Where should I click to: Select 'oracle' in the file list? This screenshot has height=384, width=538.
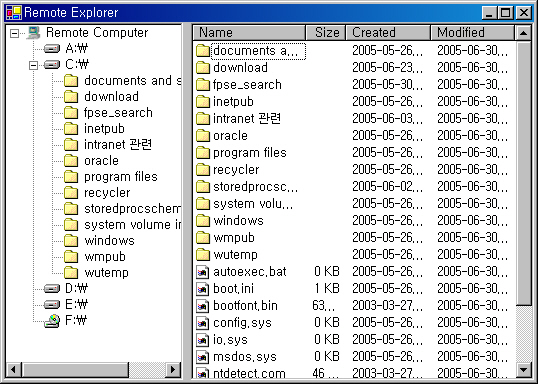[x=230, y=136]
